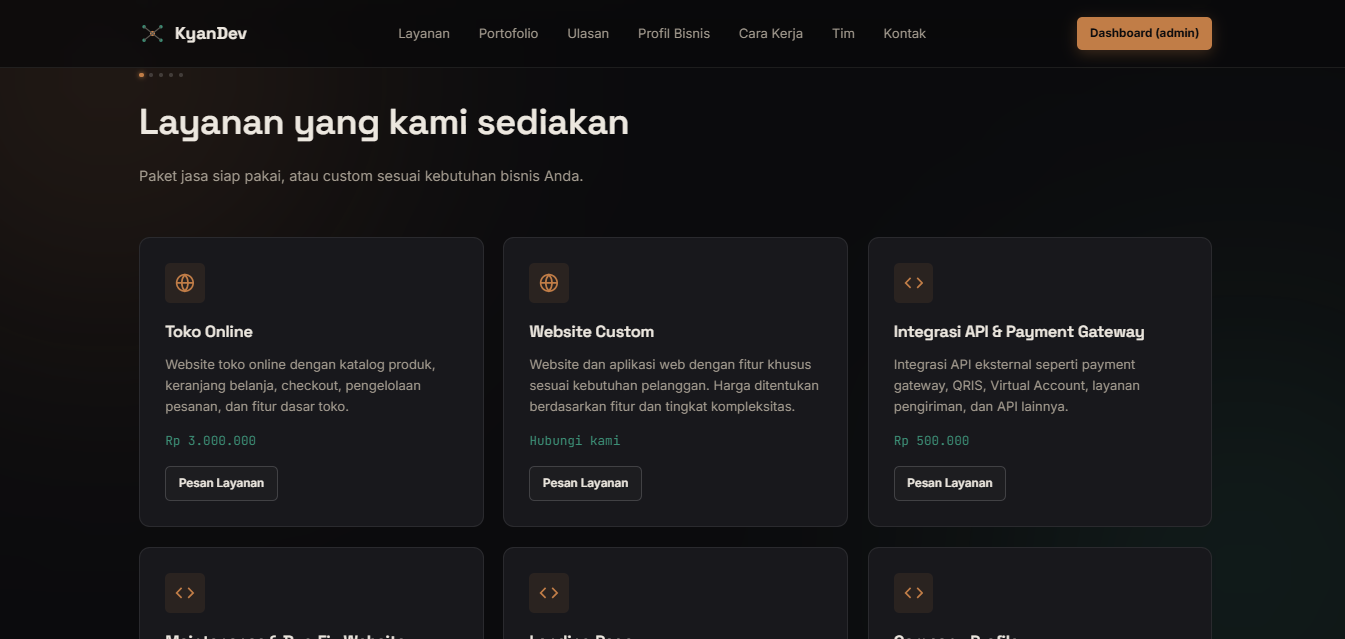
Task: Click the Layanan yang kami sediakan heading
Action: [x=384, y=122]
